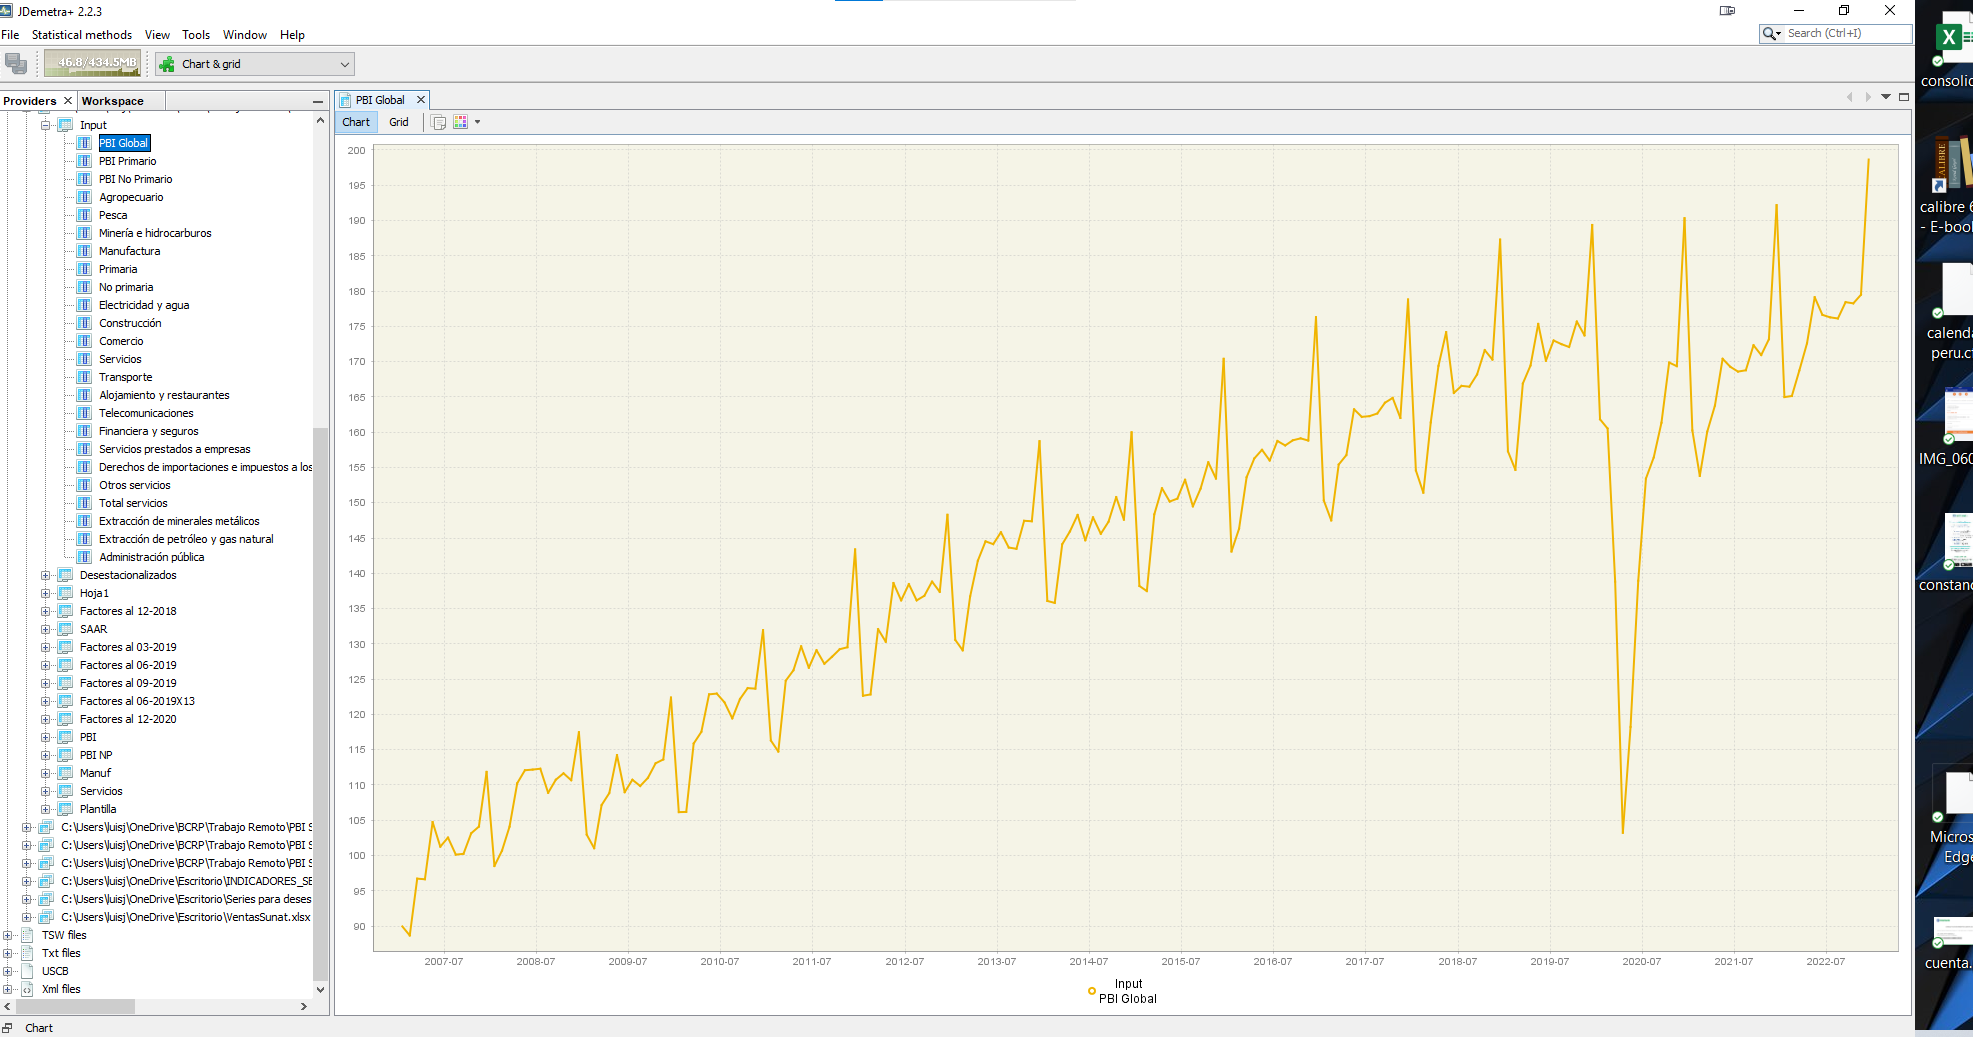Switch to the Workspace tab
Image resolution: width=1973 pixels, height=1037 pixels.
pos(113,101)
